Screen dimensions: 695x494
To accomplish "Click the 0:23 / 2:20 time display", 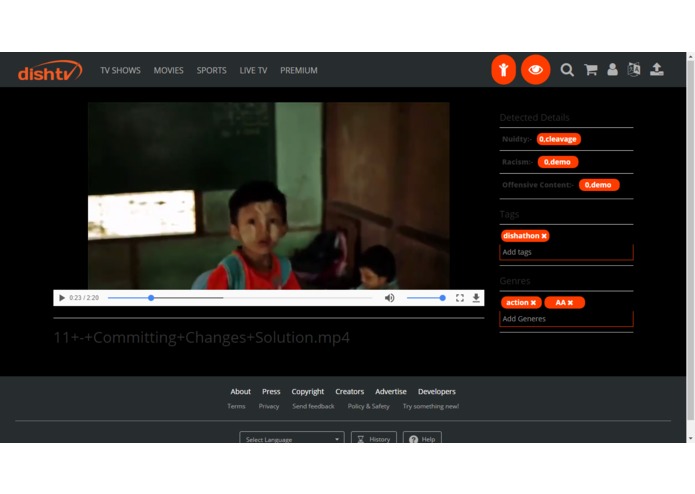I will tap(84, 298).
